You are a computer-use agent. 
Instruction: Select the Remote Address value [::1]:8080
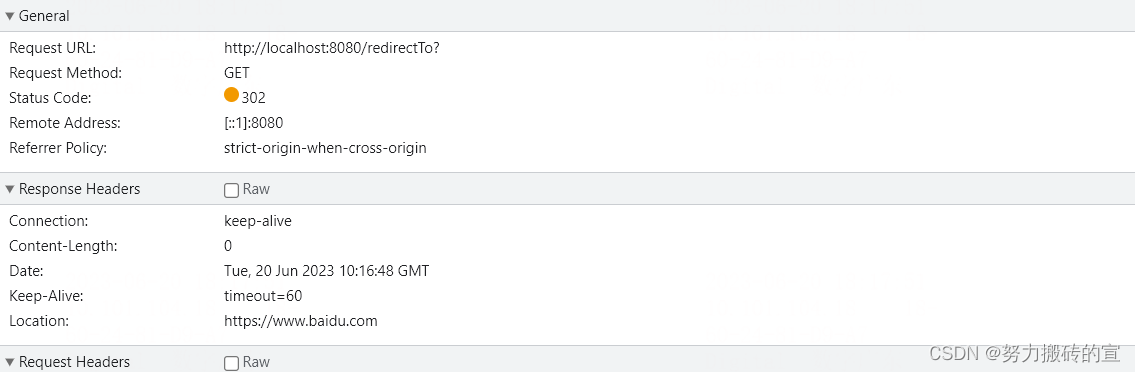click(253, 123)
